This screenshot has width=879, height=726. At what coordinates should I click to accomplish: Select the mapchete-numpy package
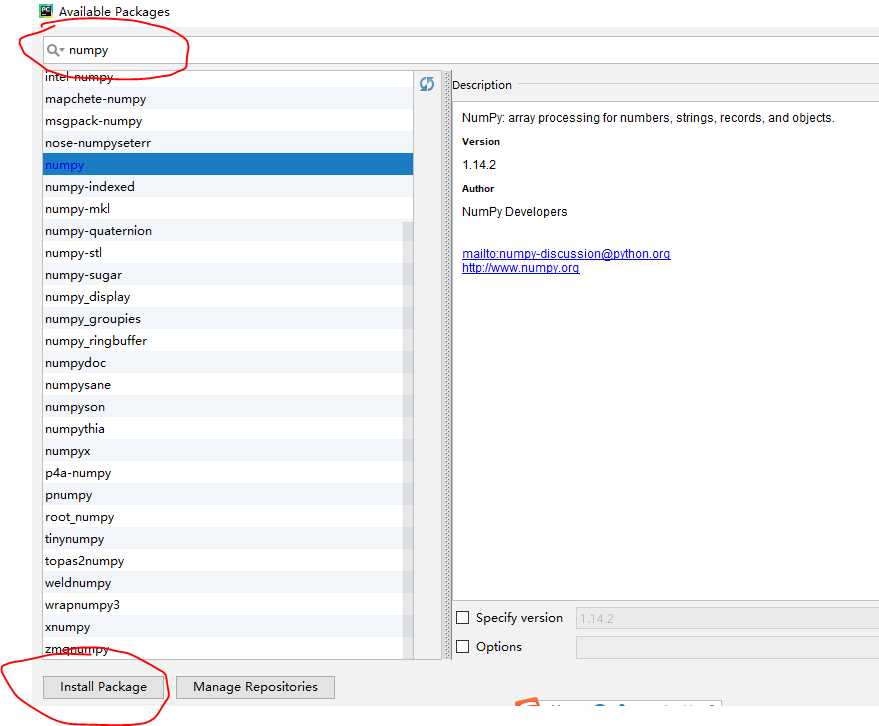tap(228, 99)
